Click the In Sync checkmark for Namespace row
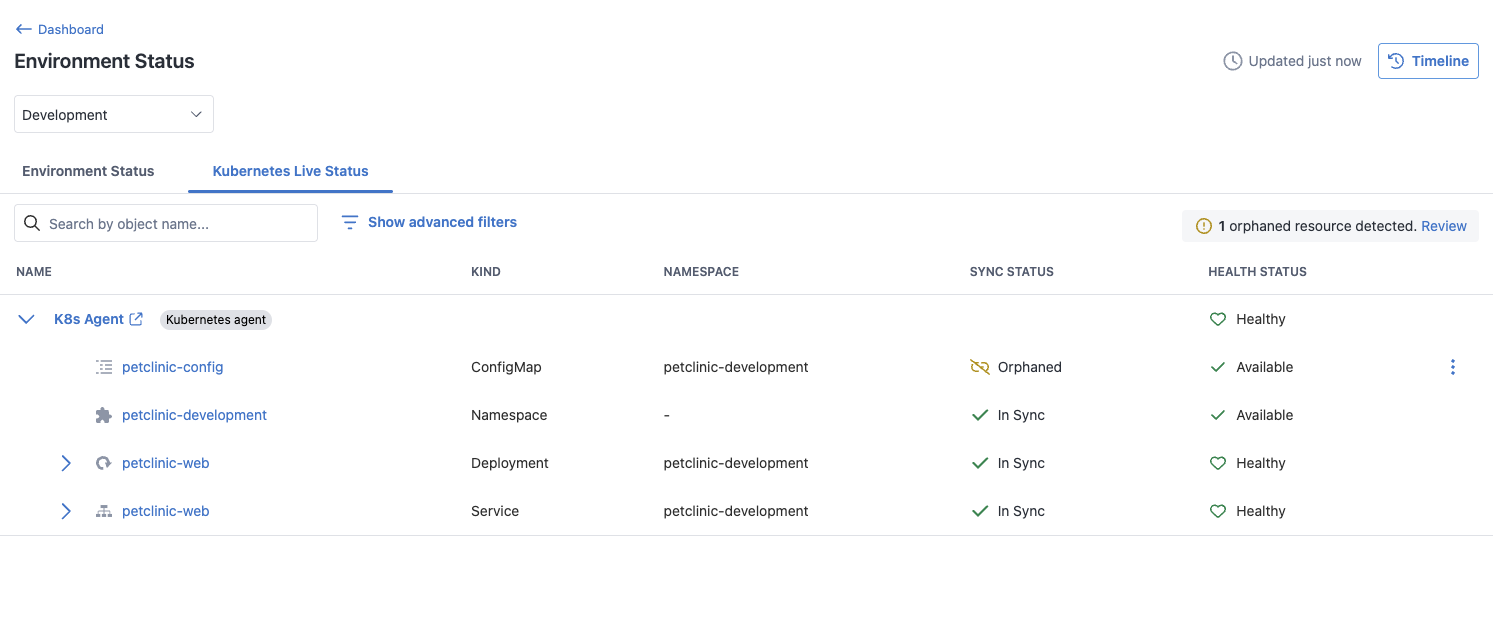Viewport: 1493px width, 636px height. point(980,415)
